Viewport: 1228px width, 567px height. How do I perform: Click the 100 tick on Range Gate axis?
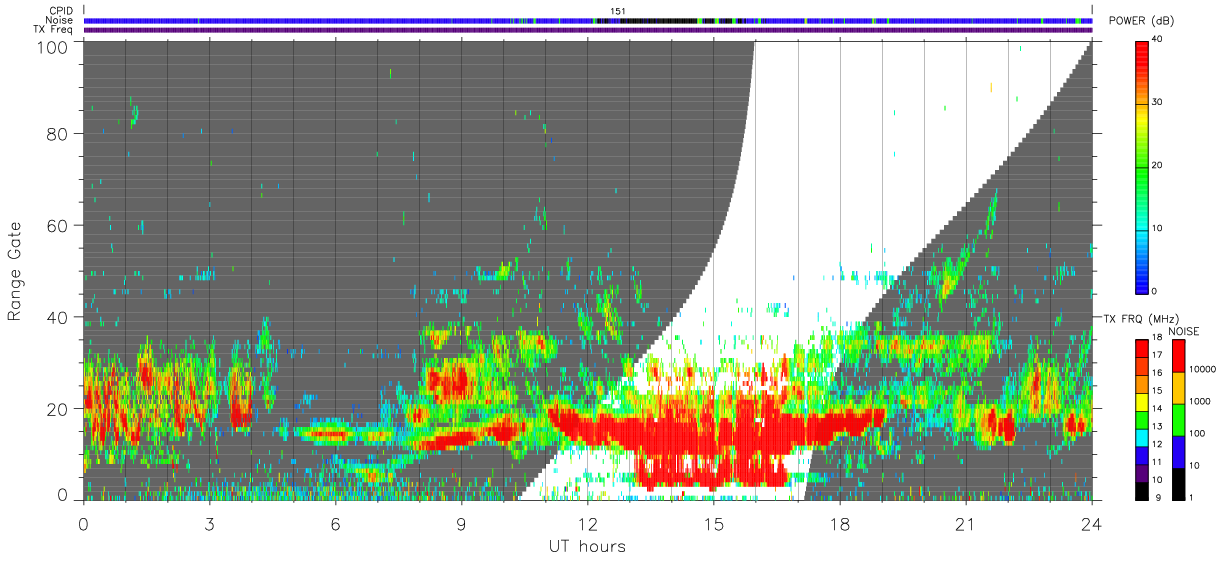(52, 46)
